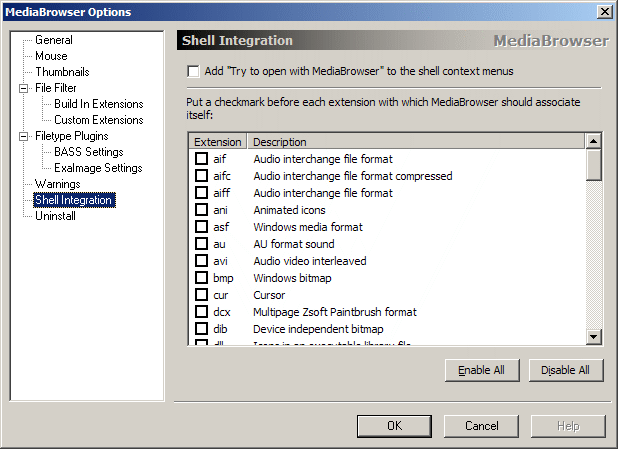Click the Disable All button

[x=566, y=370]
